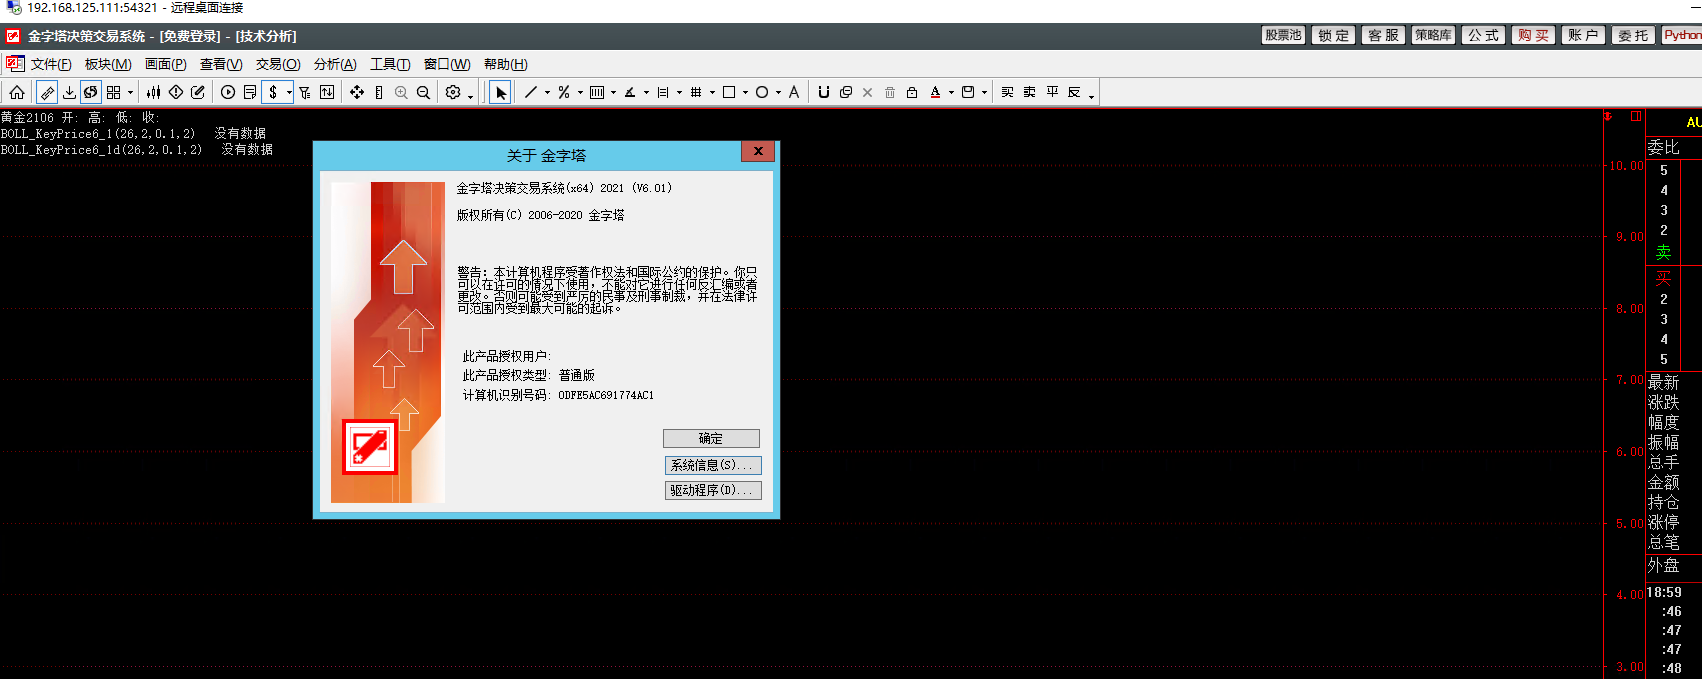The image size is (1702, 679).
Task: Click the settings gear icon
Action: click(x=453, y=92)
